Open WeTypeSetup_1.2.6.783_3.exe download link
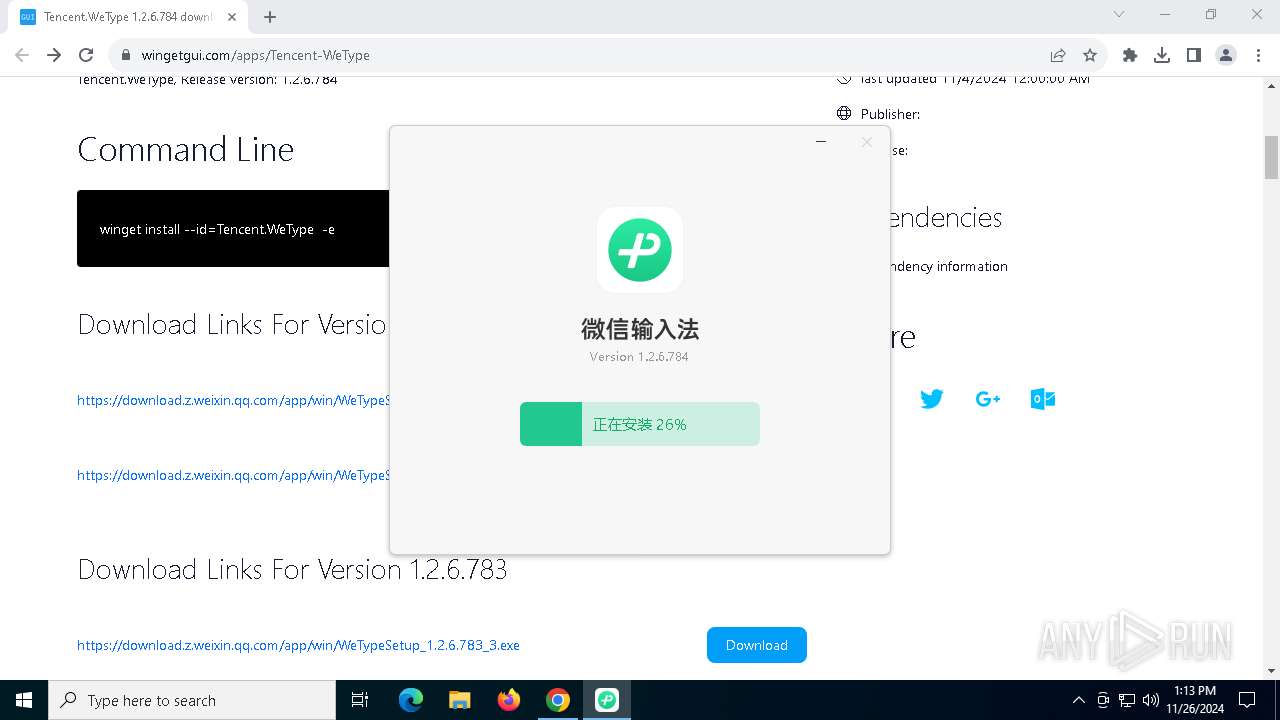Screen dimensions: 1280x720 298,645
